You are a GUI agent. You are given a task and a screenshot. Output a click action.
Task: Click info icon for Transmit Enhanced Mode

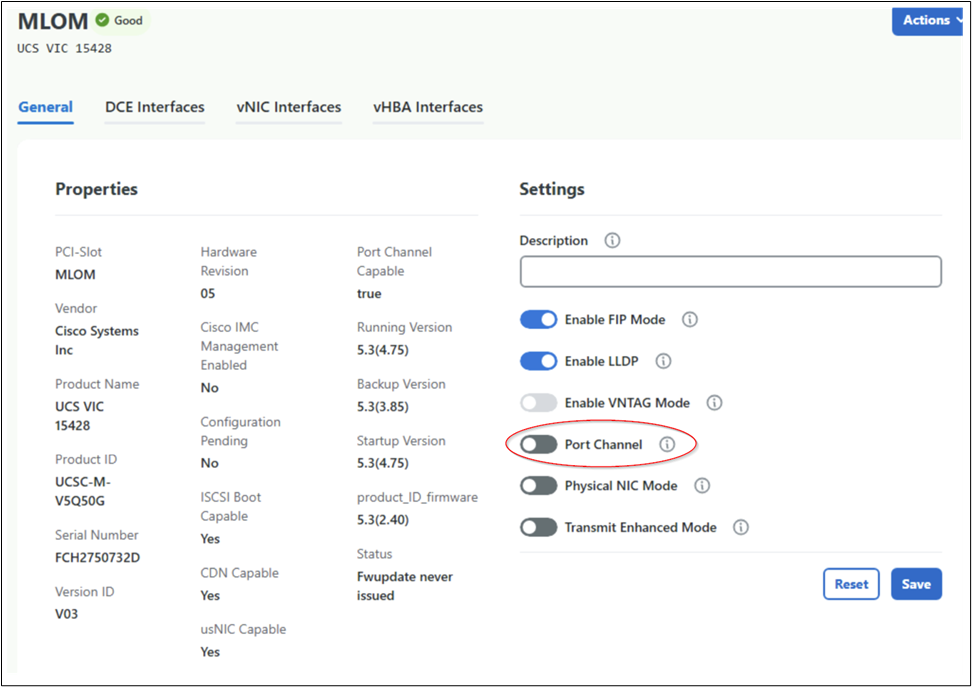(741, 527)
